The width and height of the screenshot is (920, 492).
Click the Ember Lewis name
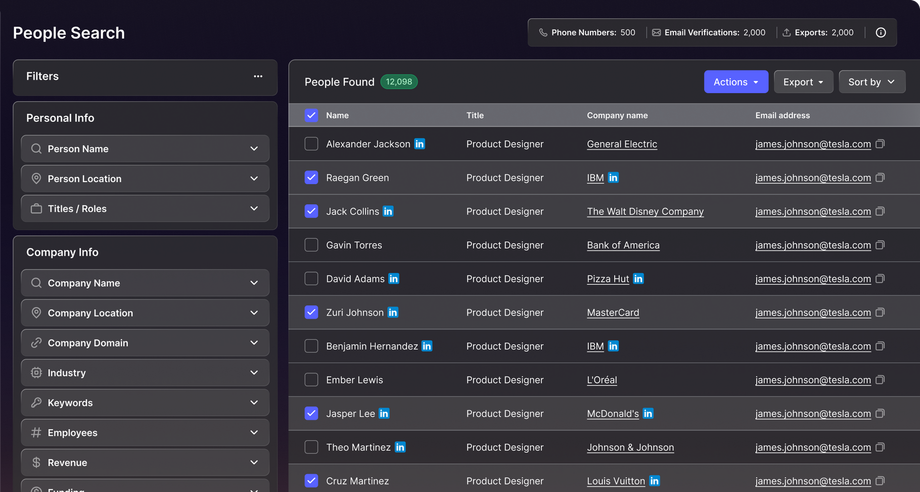tap(354, 380)
